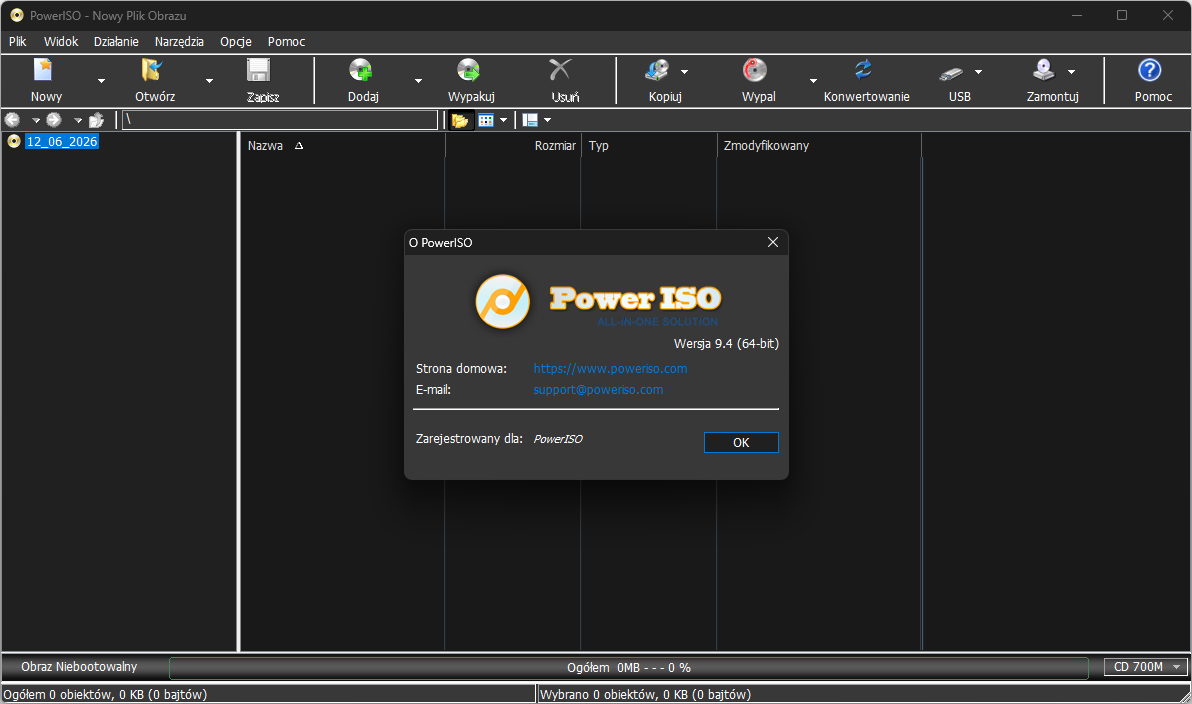Toggle the folder tree view icon
Image resolution: width=1192 pixels, height=704 pixels.
point(460,120)
